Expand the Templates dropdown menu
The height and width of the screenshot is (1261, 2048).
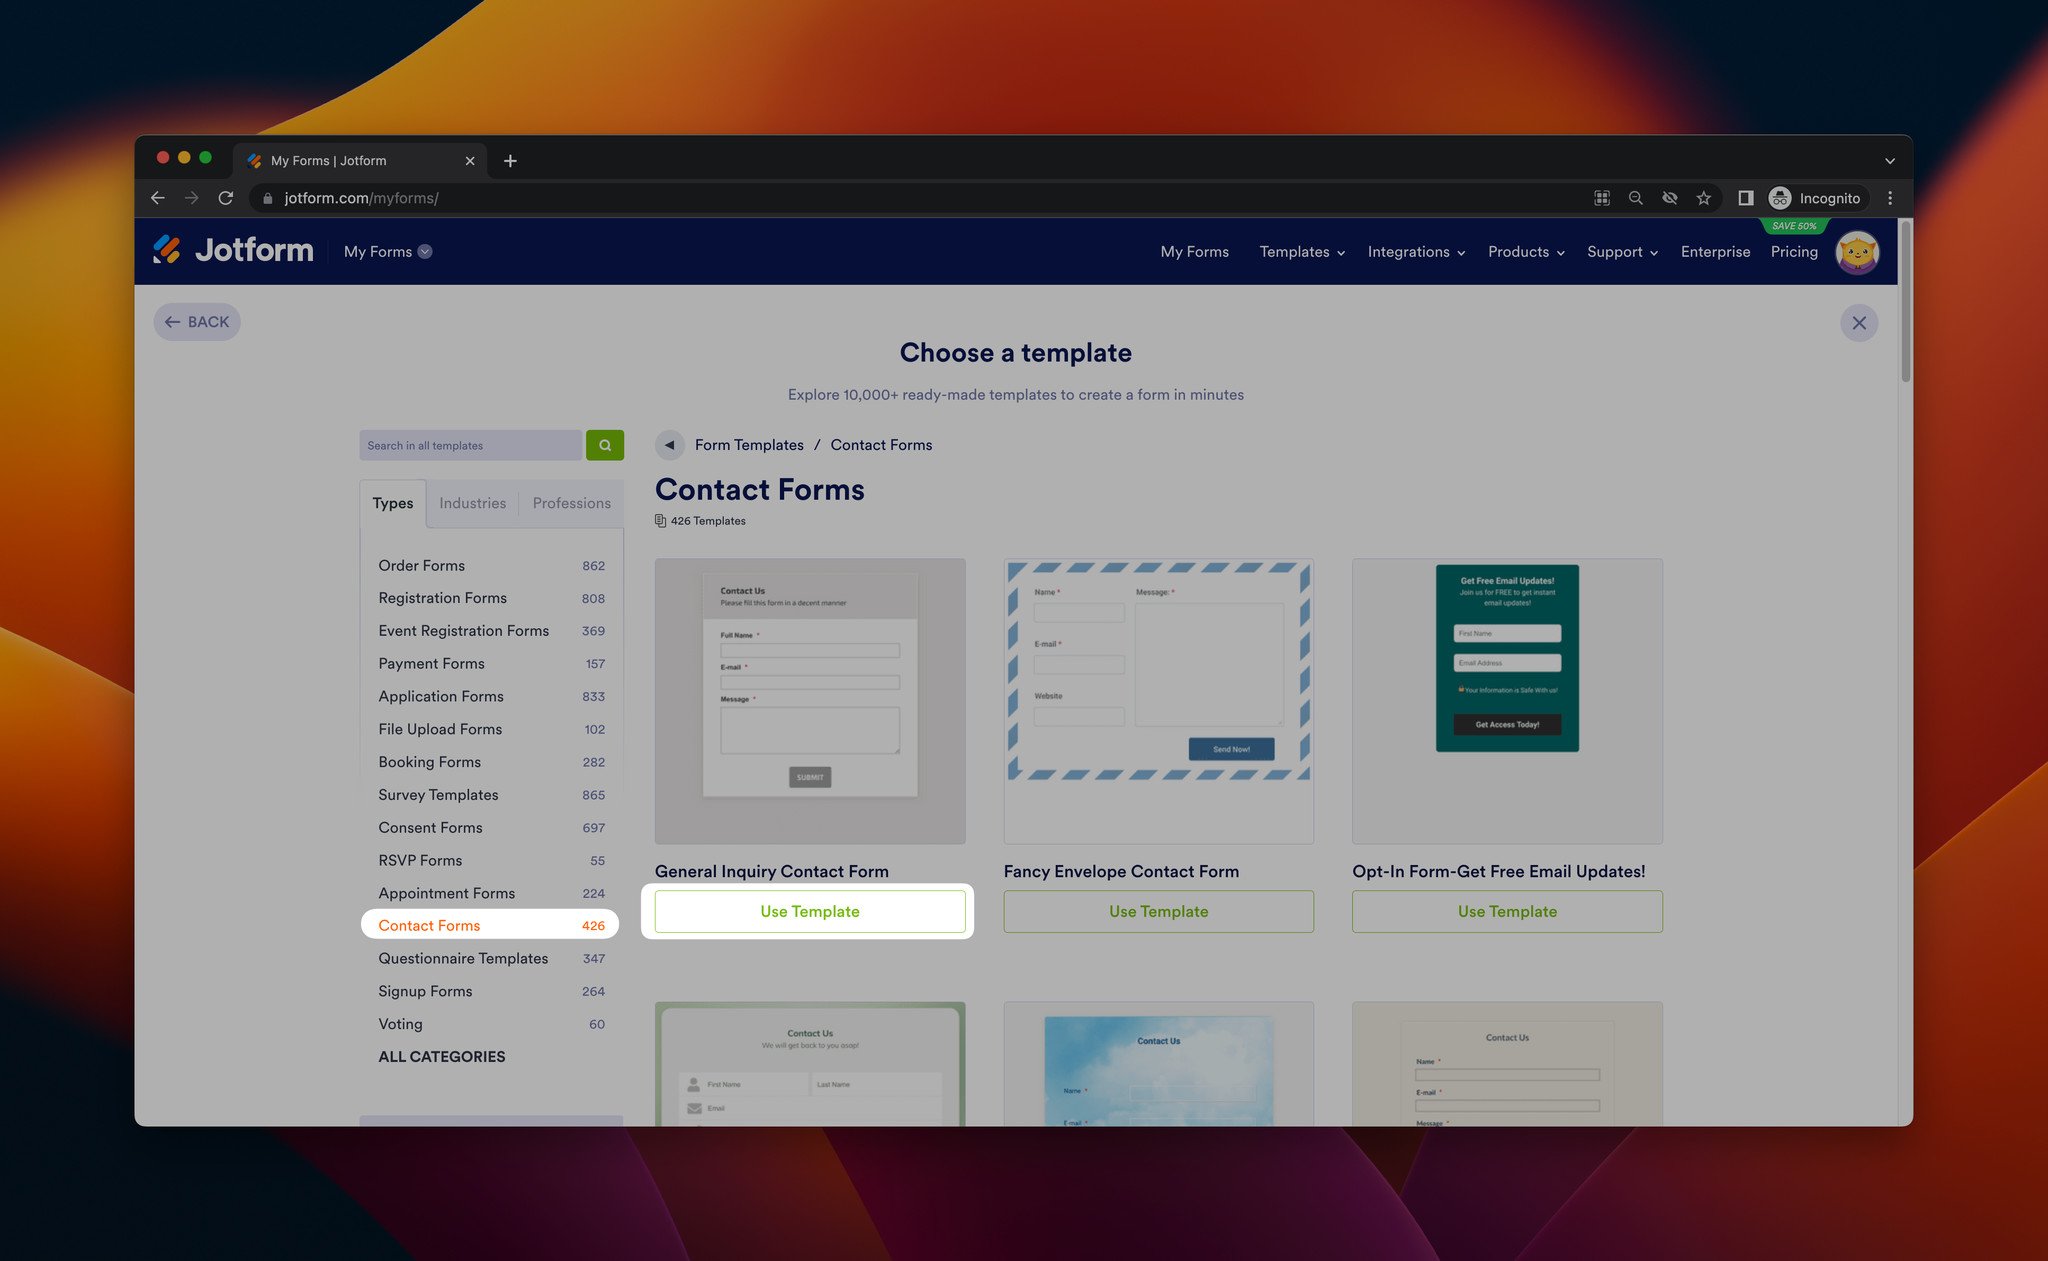coord(1300,252)
